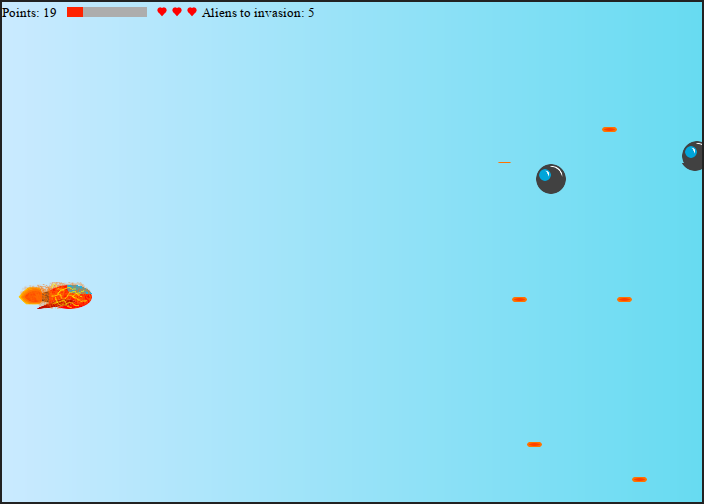The image size is (704, 504).
Task: Click the orange bolt in the bottom-right corner
Action: (x=639, y=479)
